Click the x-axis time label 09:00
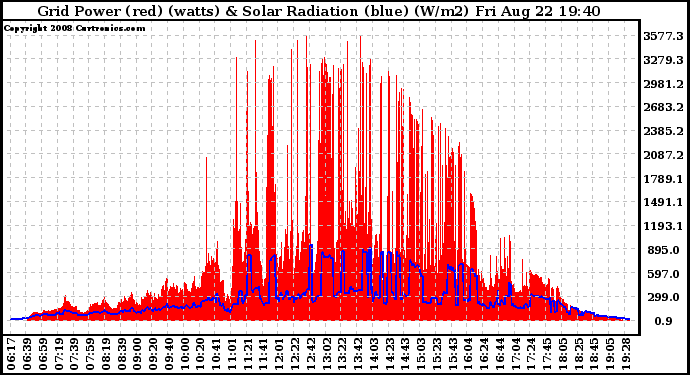 click(x=137, y=354)
